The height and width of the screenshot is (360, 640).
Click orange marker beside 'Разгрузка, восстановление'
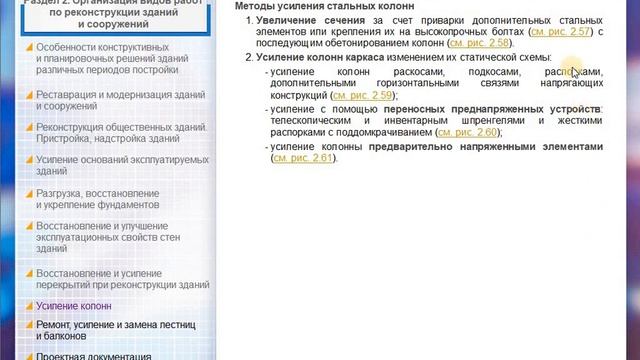(29, 194)
